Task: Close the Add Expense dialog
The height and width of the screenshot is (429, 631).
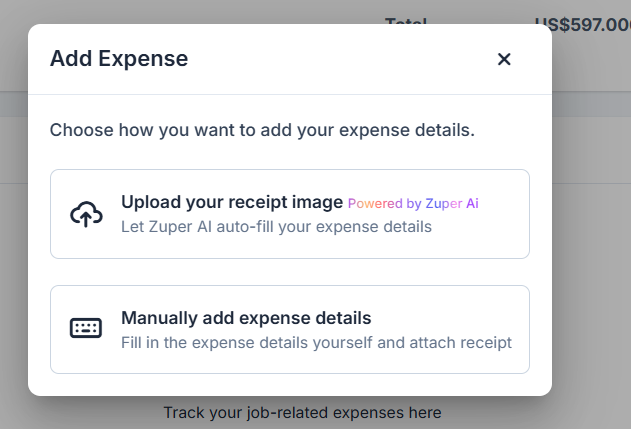Action: (x=504, y=59)
